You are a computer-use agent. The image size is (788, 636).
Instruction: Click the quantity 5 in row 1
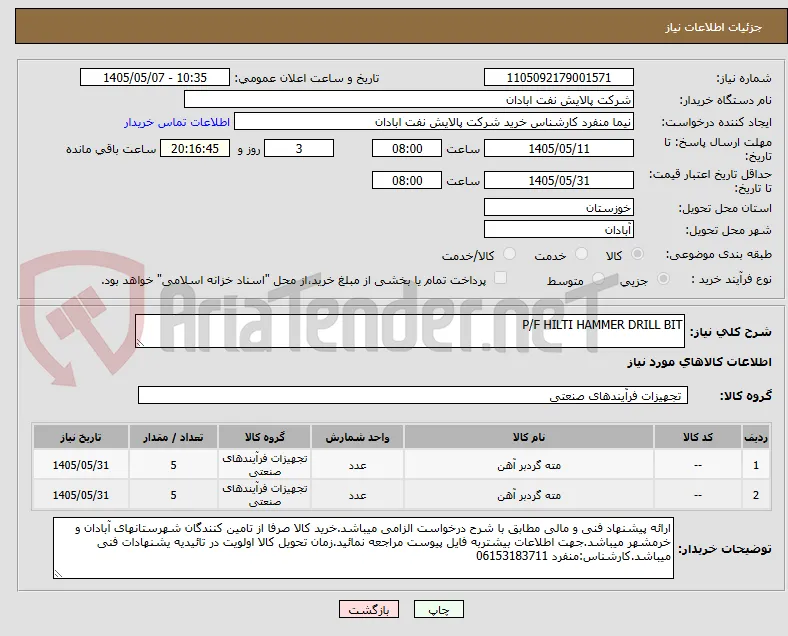tap(173, 465)
